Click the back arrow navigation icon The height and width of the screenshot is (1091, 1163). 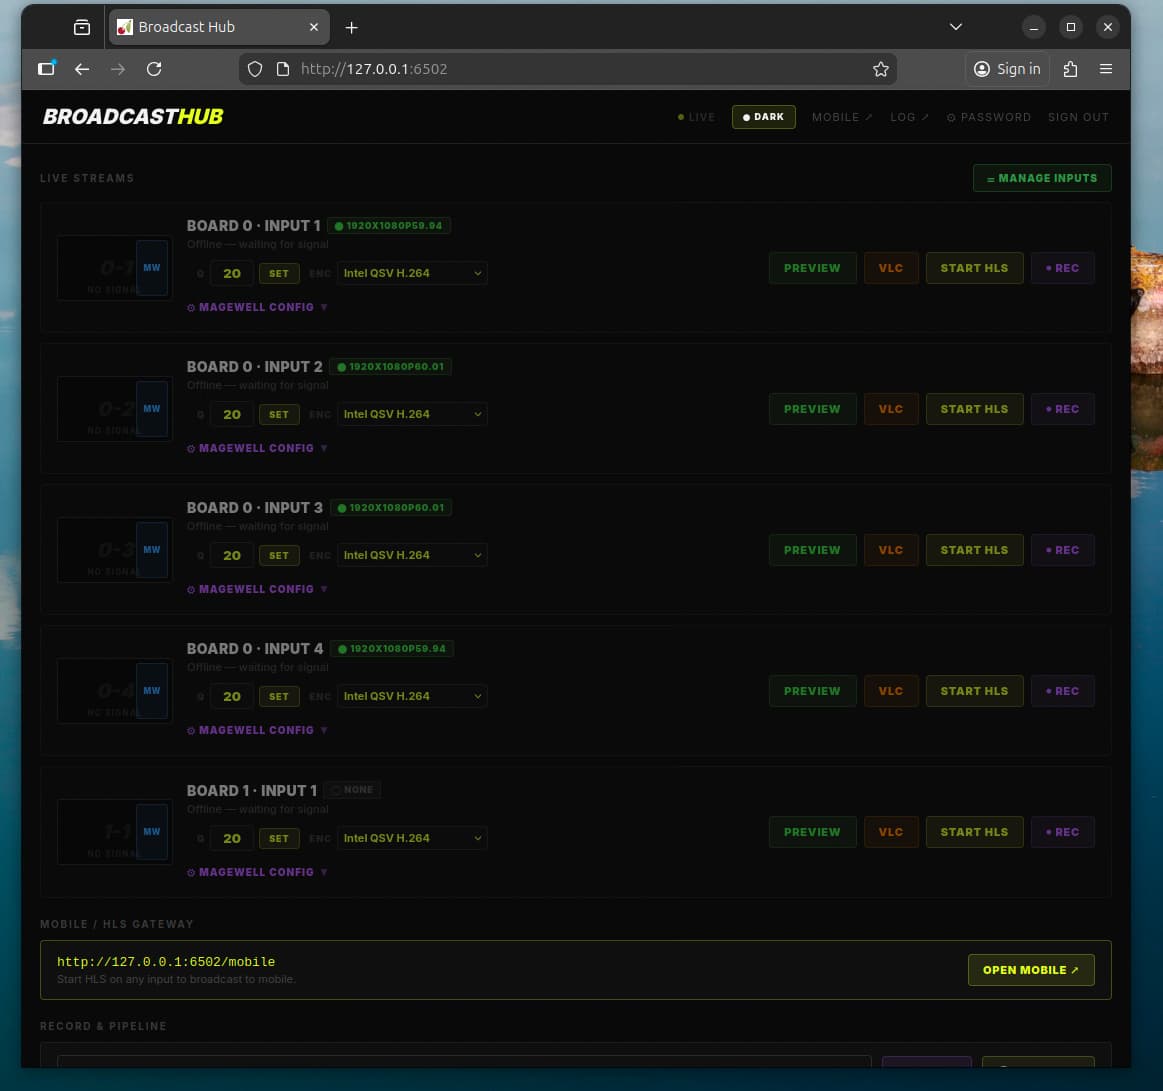(82, 69)
